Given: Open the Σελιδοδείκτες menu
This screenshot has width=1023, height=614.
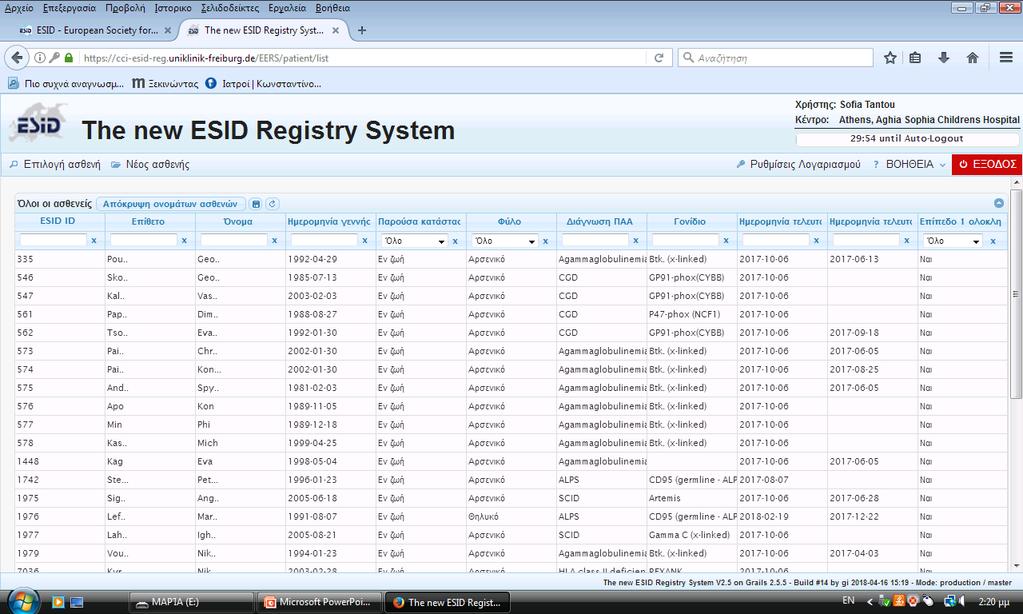Looking at the screenshot, I should point(230,8).
